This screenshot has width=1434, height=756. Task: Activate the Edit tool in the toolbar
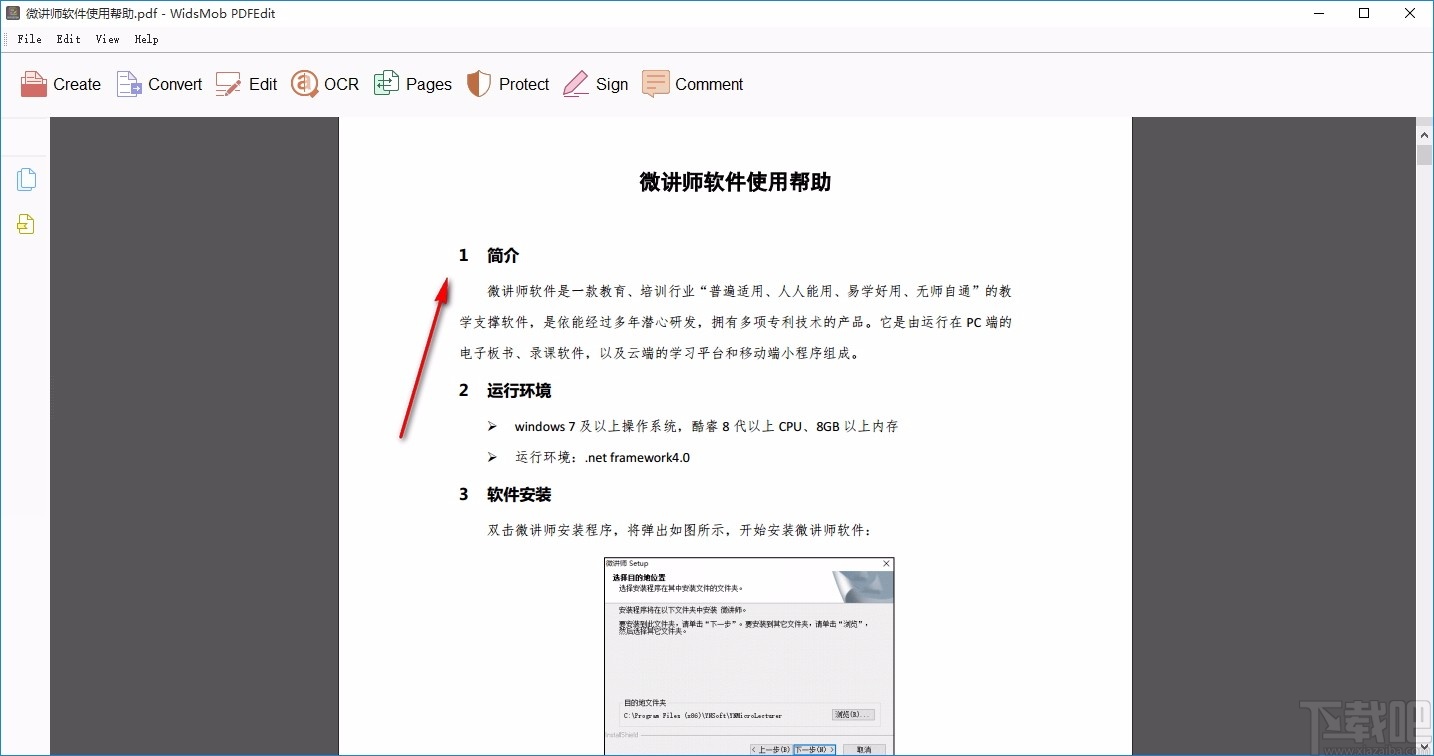pyautogui.click(x=246, y=84)
